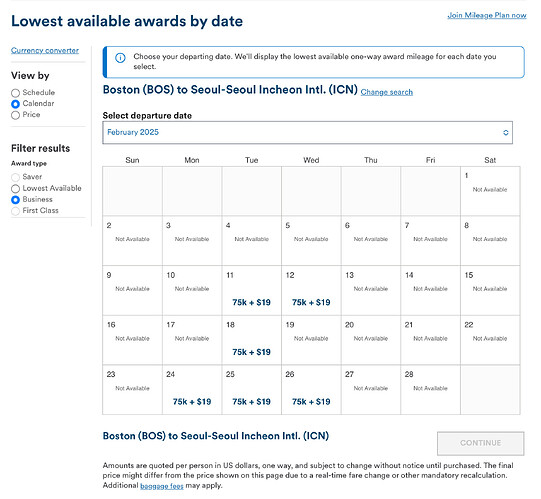The height and width of the screenshot is (499, 541).
Task: Select the Calendar view radio button
Action: (15, 104)
